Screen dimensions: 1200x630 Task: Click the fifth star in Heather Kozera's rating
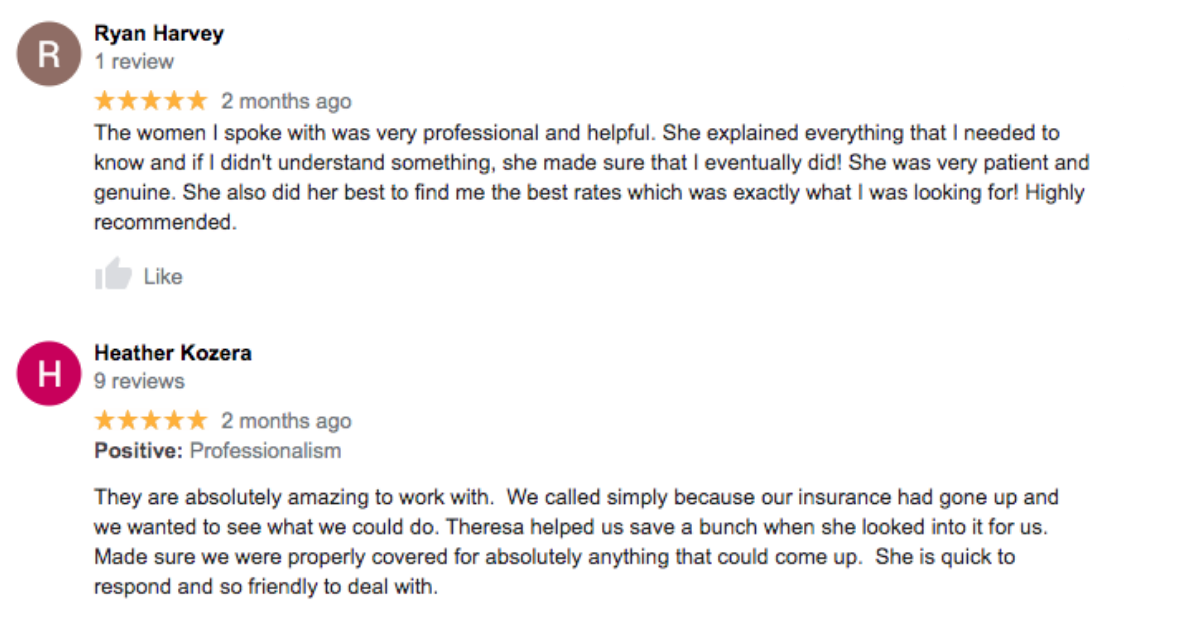(x=197, y=421)
